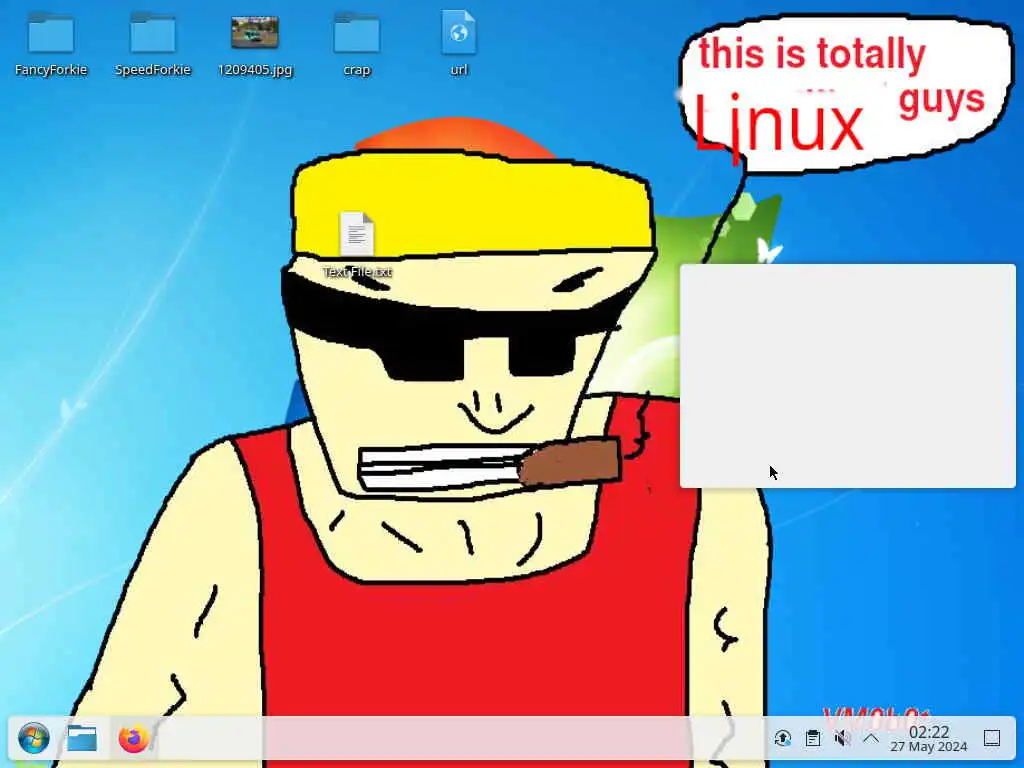Image resolution: width=1024 pixels, height=768 pixels.
Task: Click the muted volume tray icon
Action: point(842,739)
